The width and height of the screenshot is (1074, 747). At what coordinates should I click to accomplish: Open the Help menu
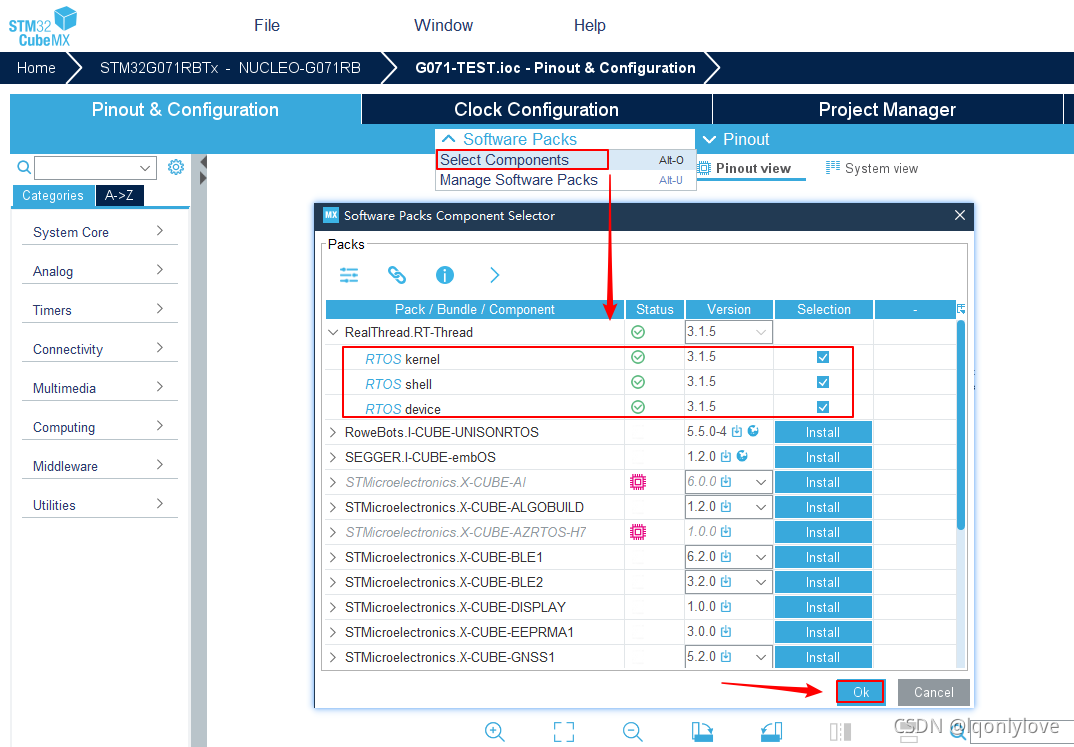click(x=590, y=25)
